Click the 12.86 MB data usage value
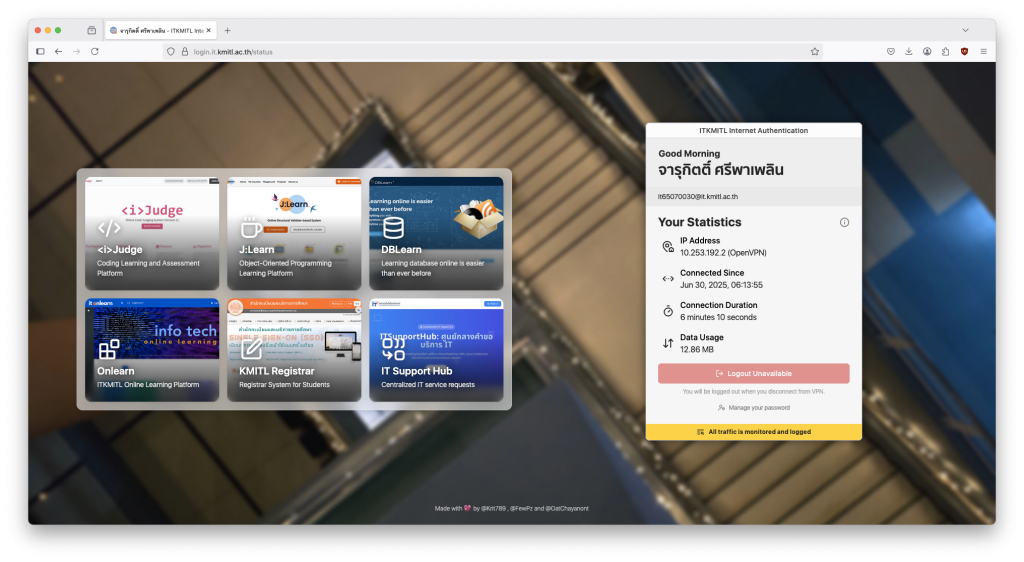 click(697, 349)
